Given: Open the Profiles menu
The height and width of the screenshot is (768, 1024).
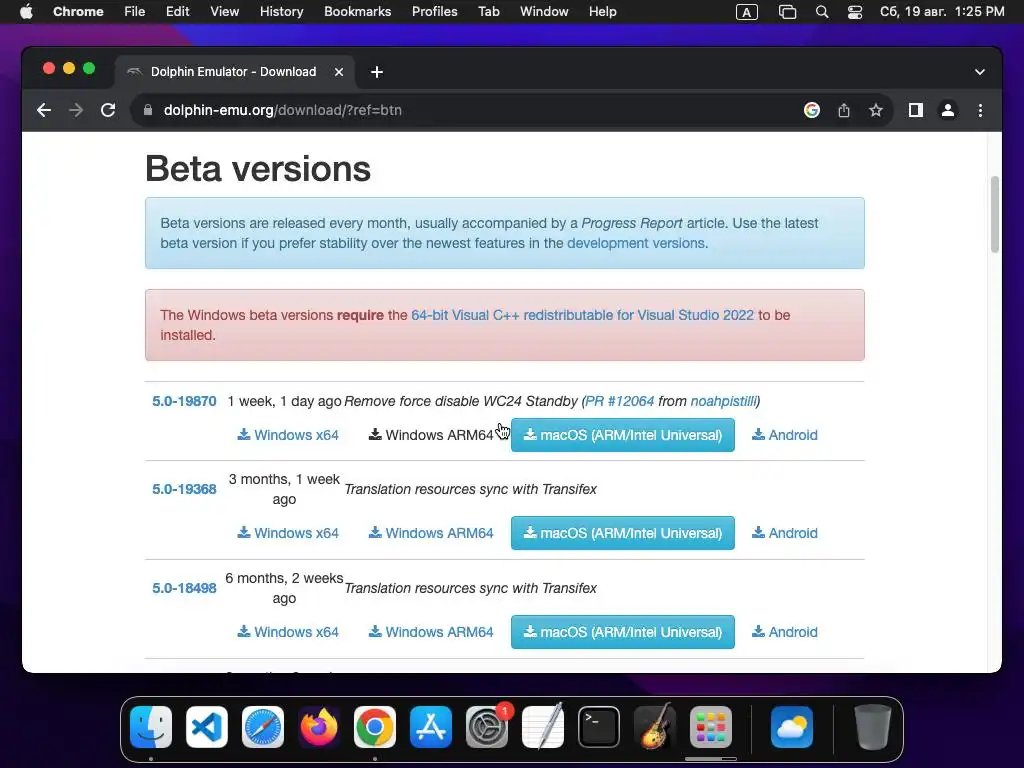Looking at the screenshot, I should click(x=434, y=12).
